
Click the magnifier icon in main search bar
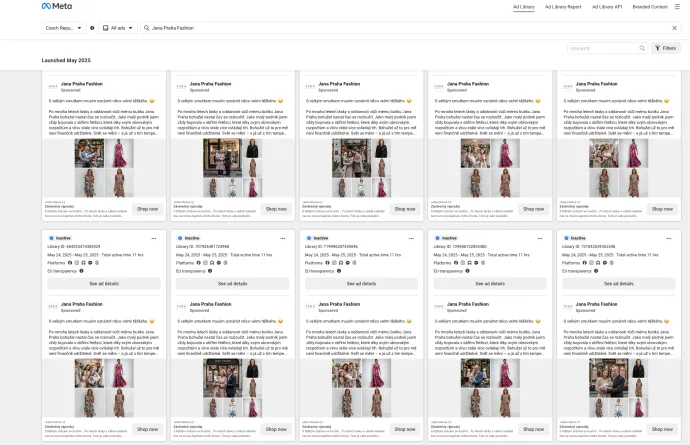tap(147, 28)
